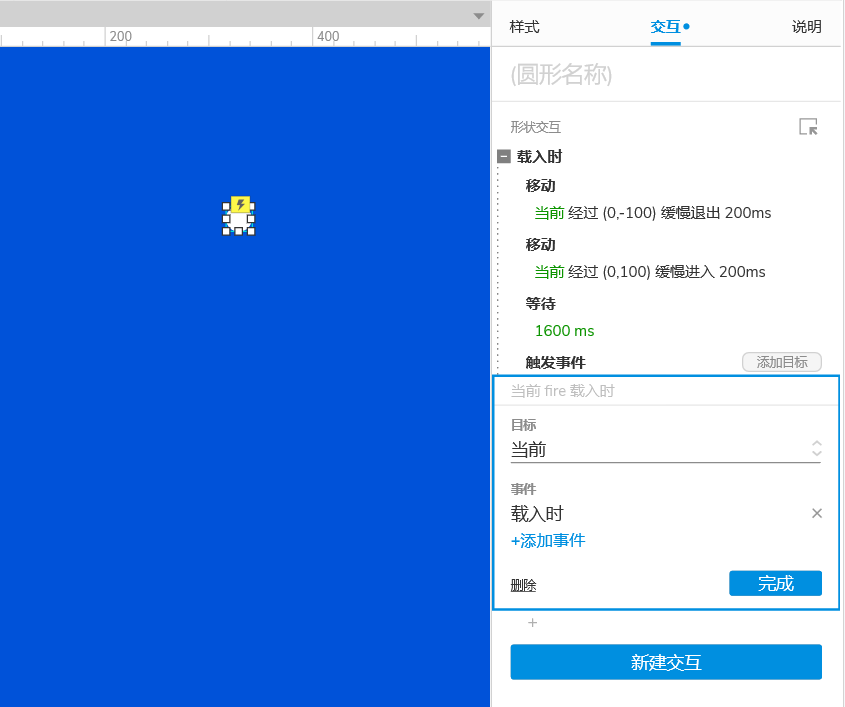This screenshot has height=707, width=845.
Task: Open the 目标 dropdown showing 当前
Action: coord(666,449)
